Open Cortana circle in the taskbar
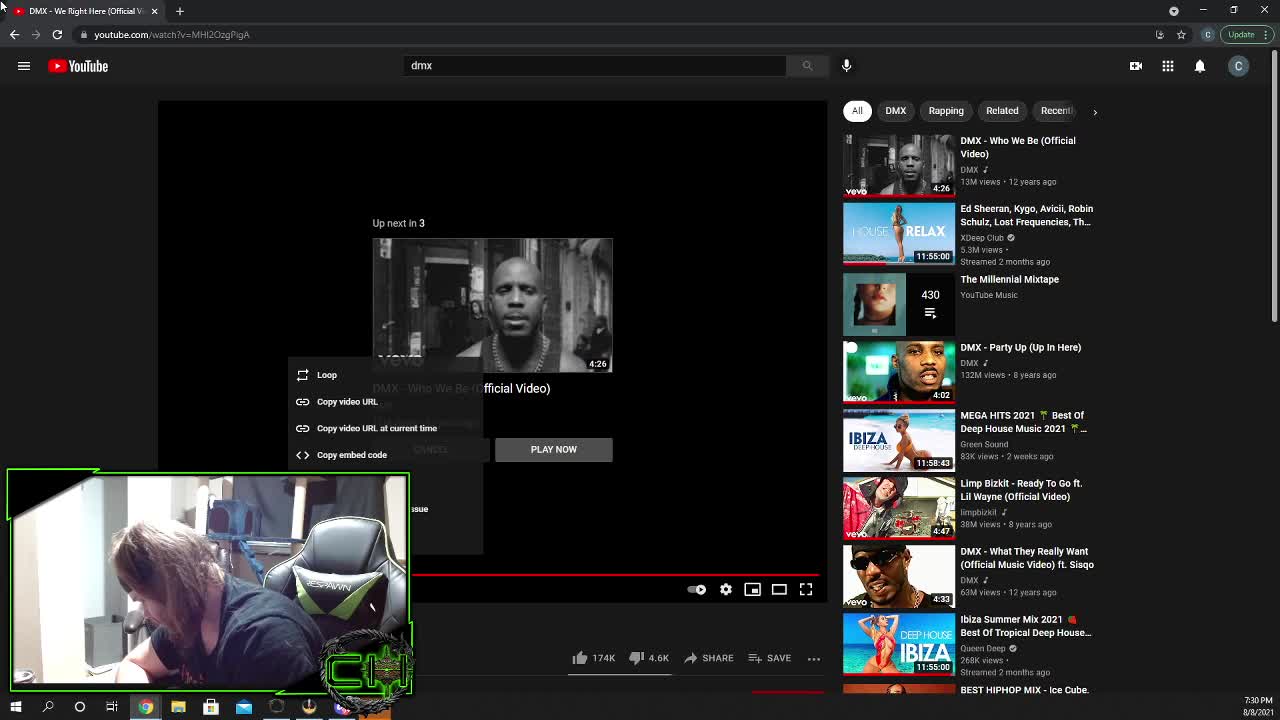This screenshot has height=720, width=1280. [80, 707]
